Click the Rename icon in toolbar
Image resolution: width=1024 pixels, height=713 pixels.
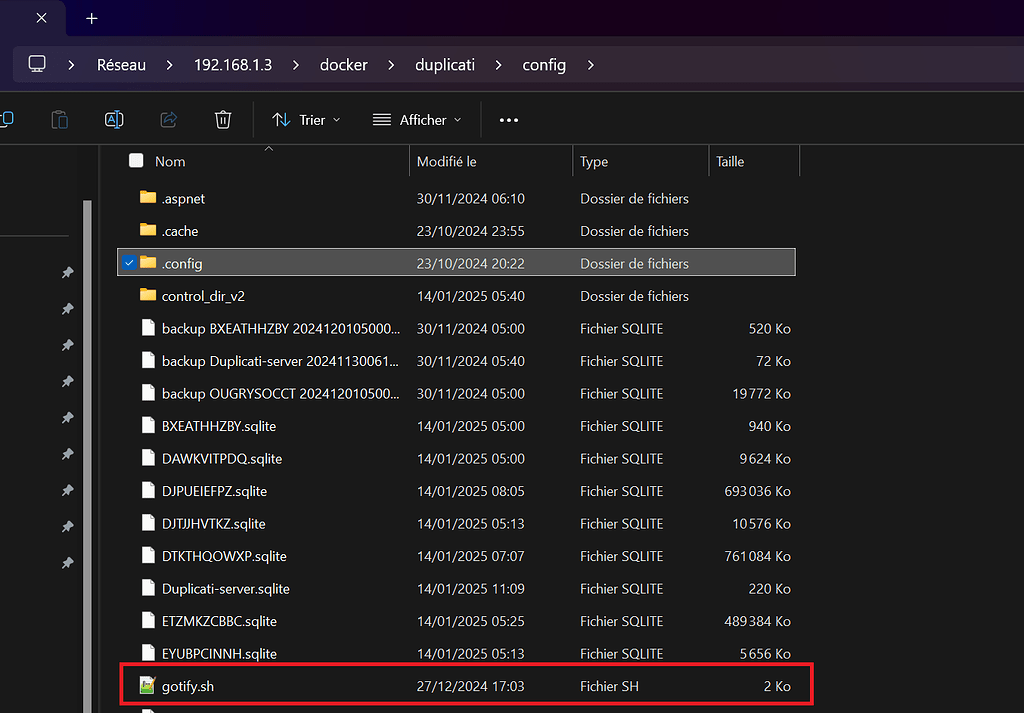tap(114, 120)
